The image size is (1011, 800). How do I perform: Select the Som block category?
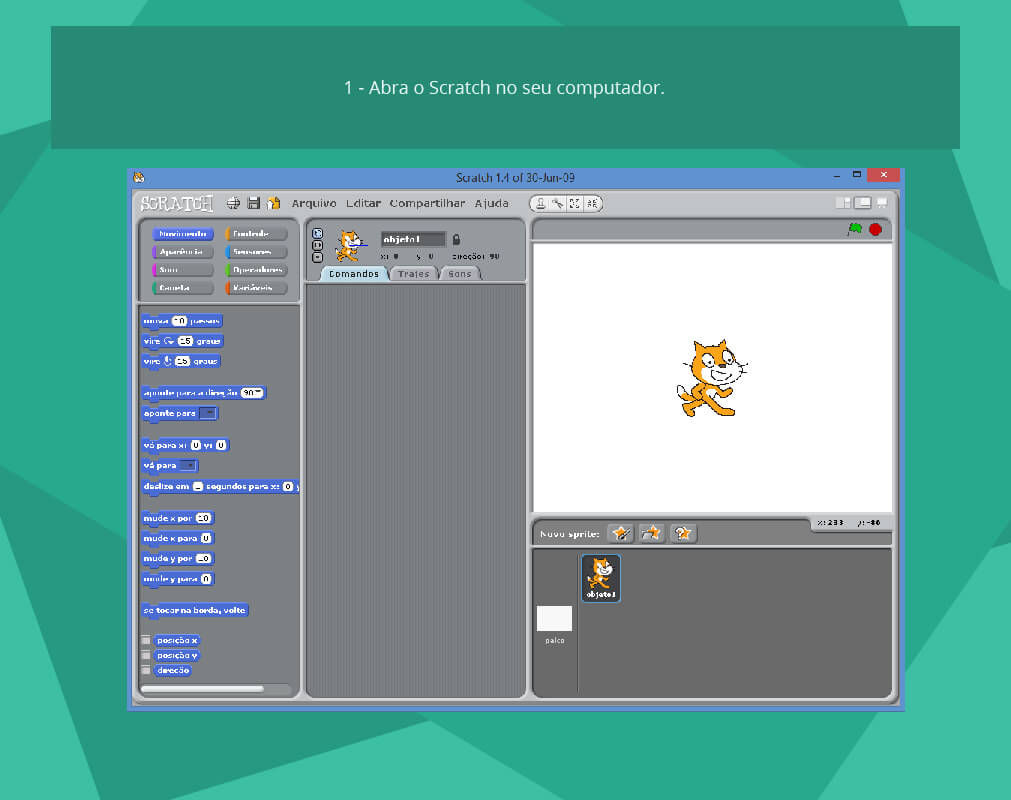pos(183,269)
